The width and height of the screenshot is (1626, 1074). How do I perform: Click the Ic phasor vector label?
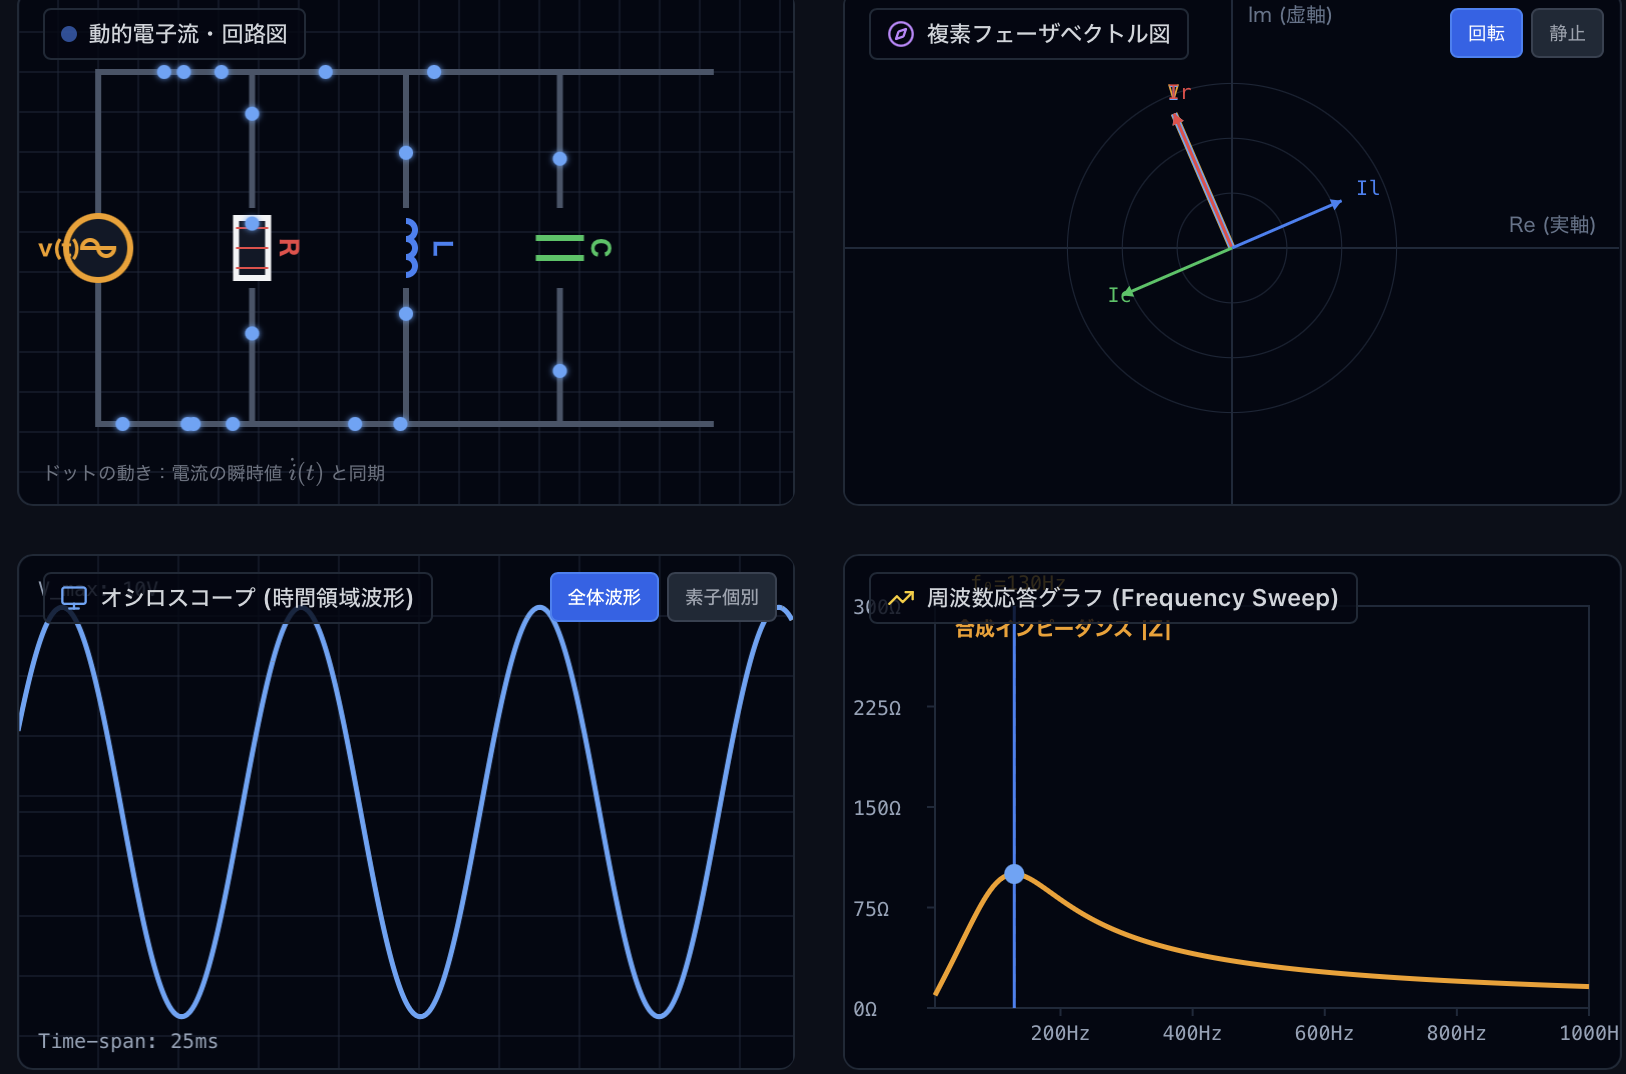point(1119,295)
